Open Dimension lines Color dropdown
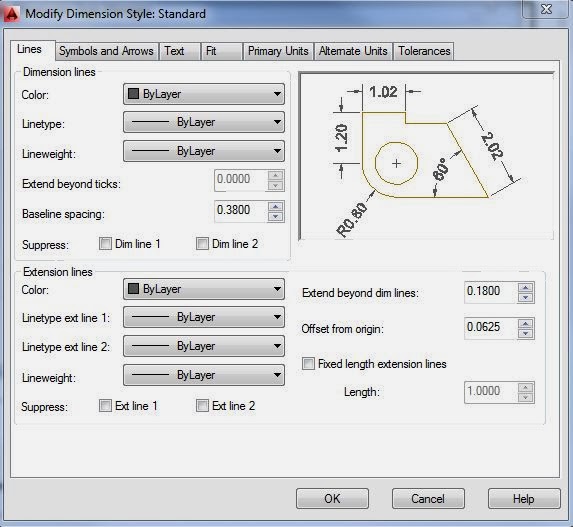The width and height of the screenshot is (573, 527). point(204,94)
